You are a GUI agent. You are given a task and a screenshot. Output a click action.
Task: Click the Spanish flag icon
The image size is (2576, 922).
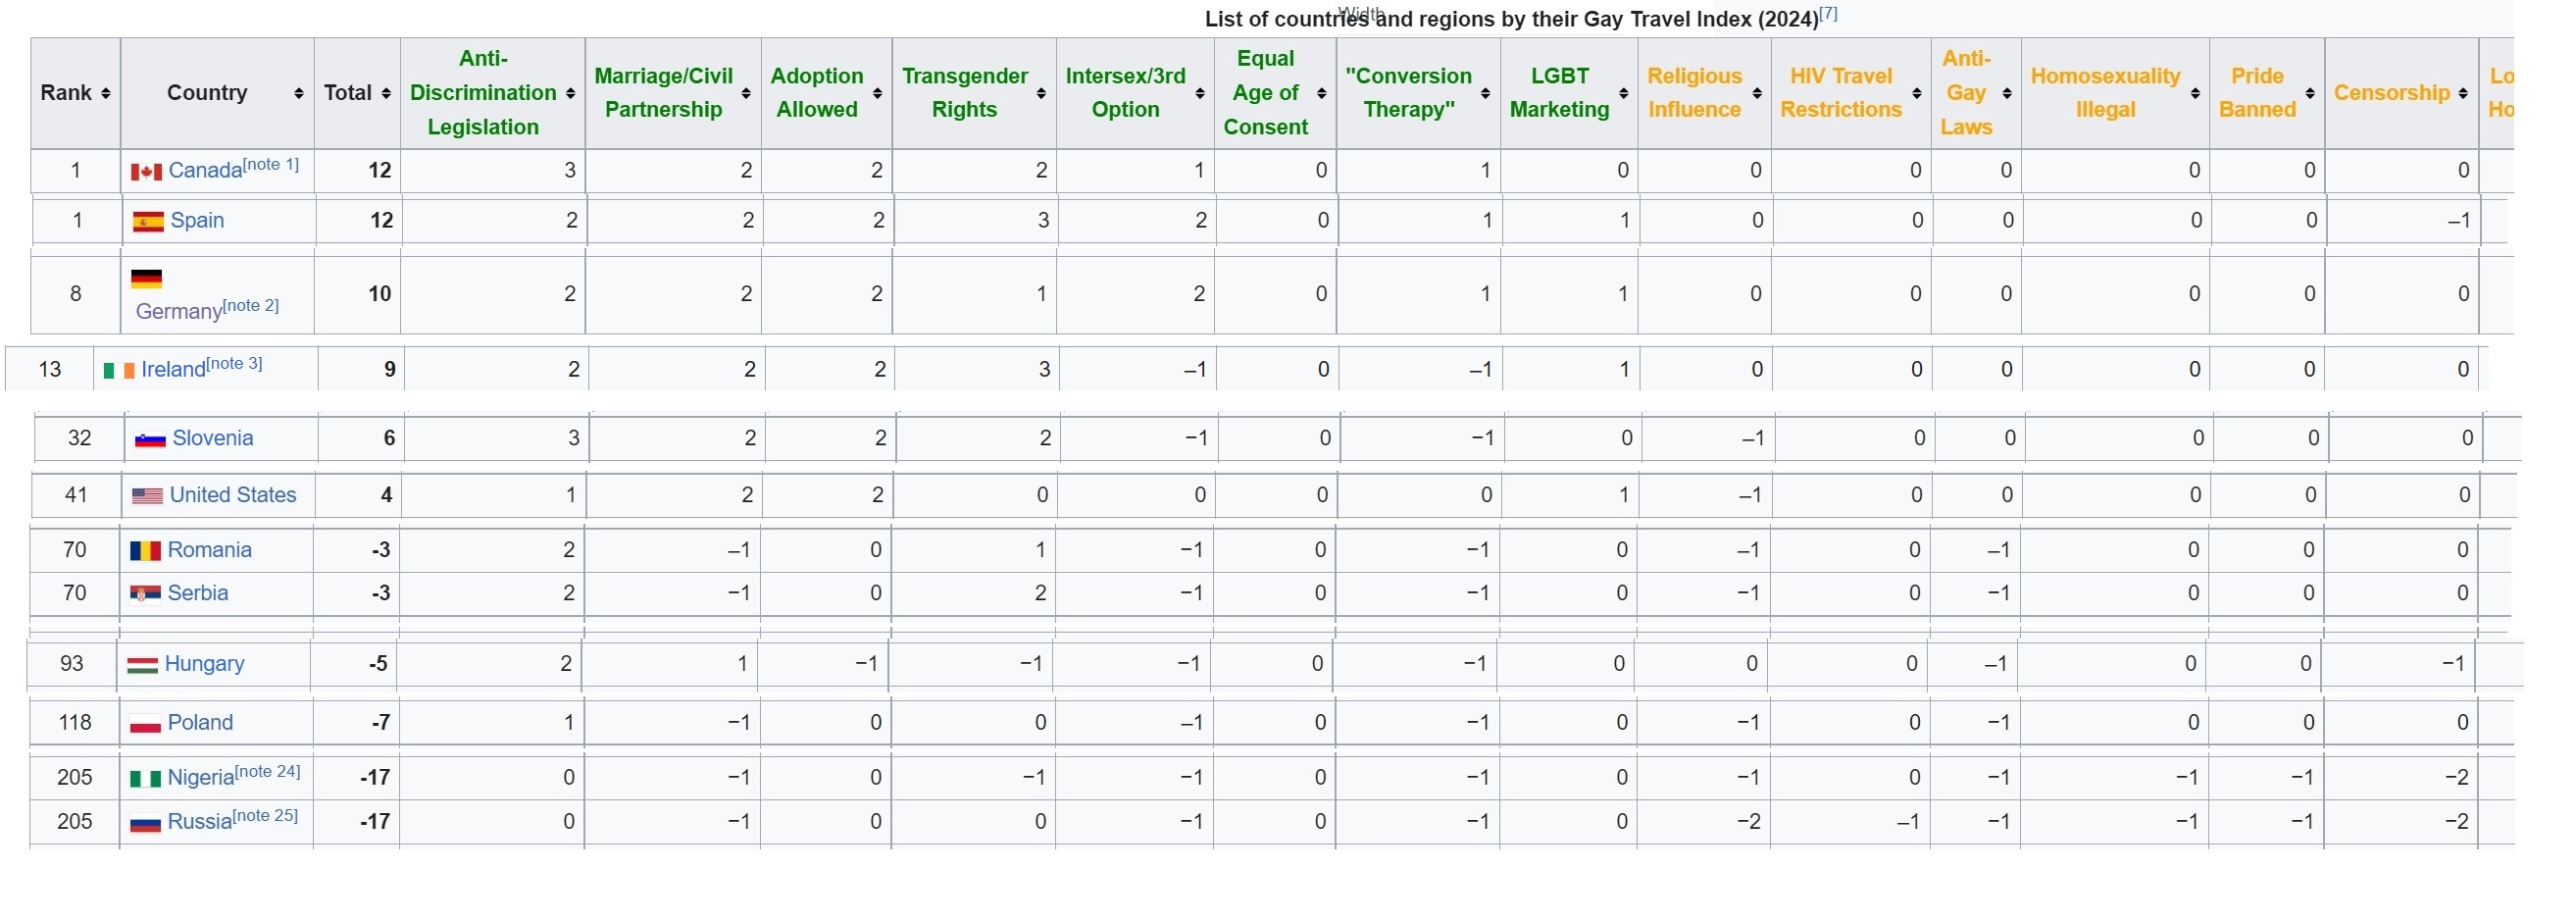(x=148, y=222)
